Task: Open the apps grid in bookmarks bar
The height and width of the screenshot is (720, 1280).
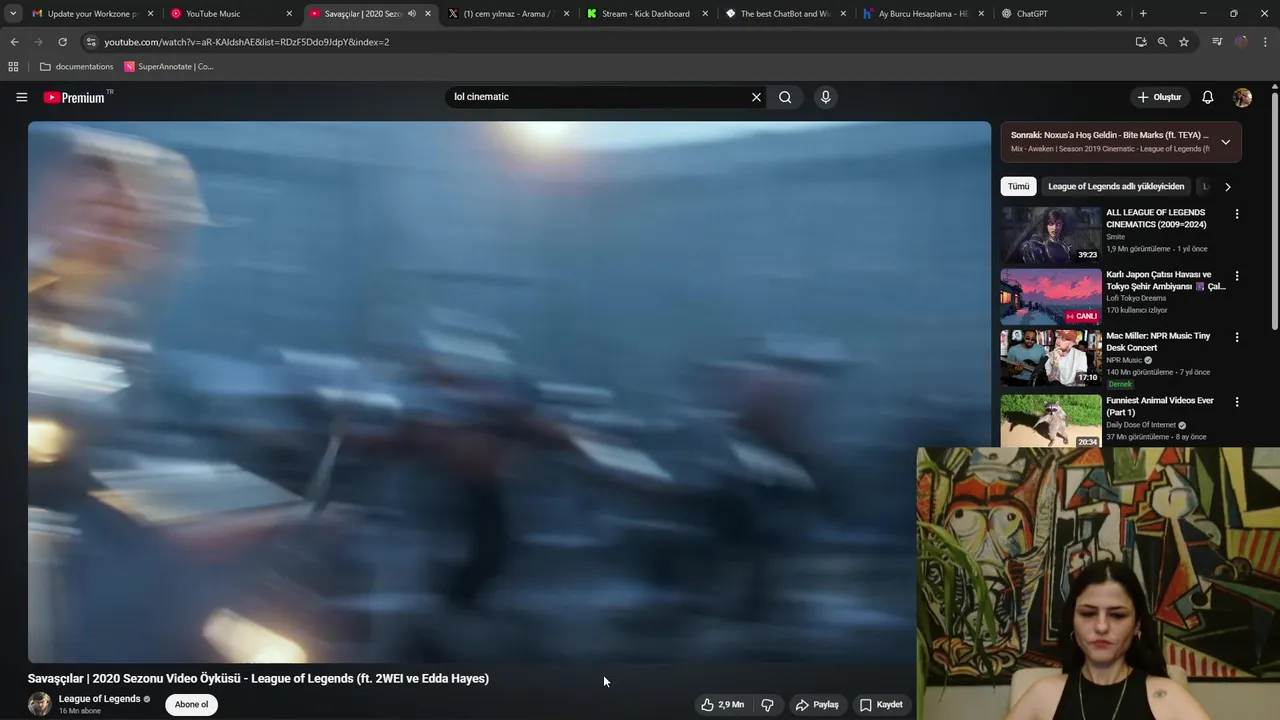Action: pos(13,67)
